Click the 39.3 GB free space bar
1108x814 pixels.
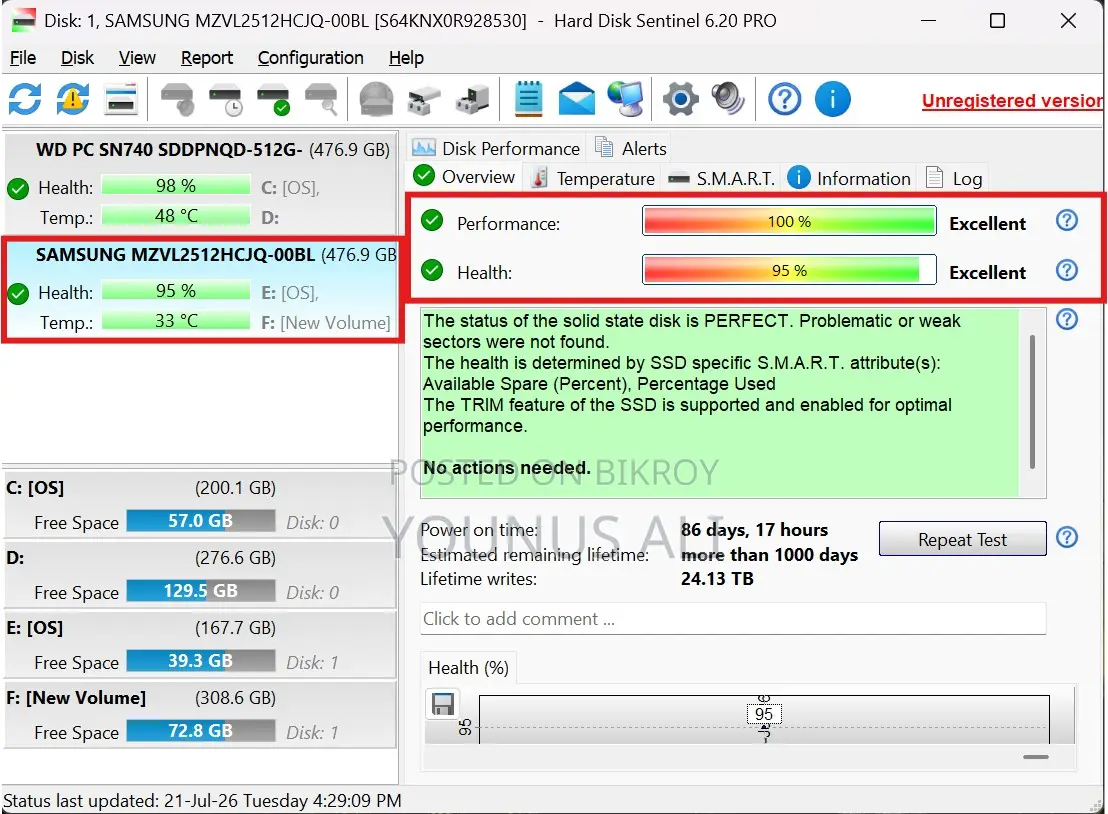coord(201,661)
